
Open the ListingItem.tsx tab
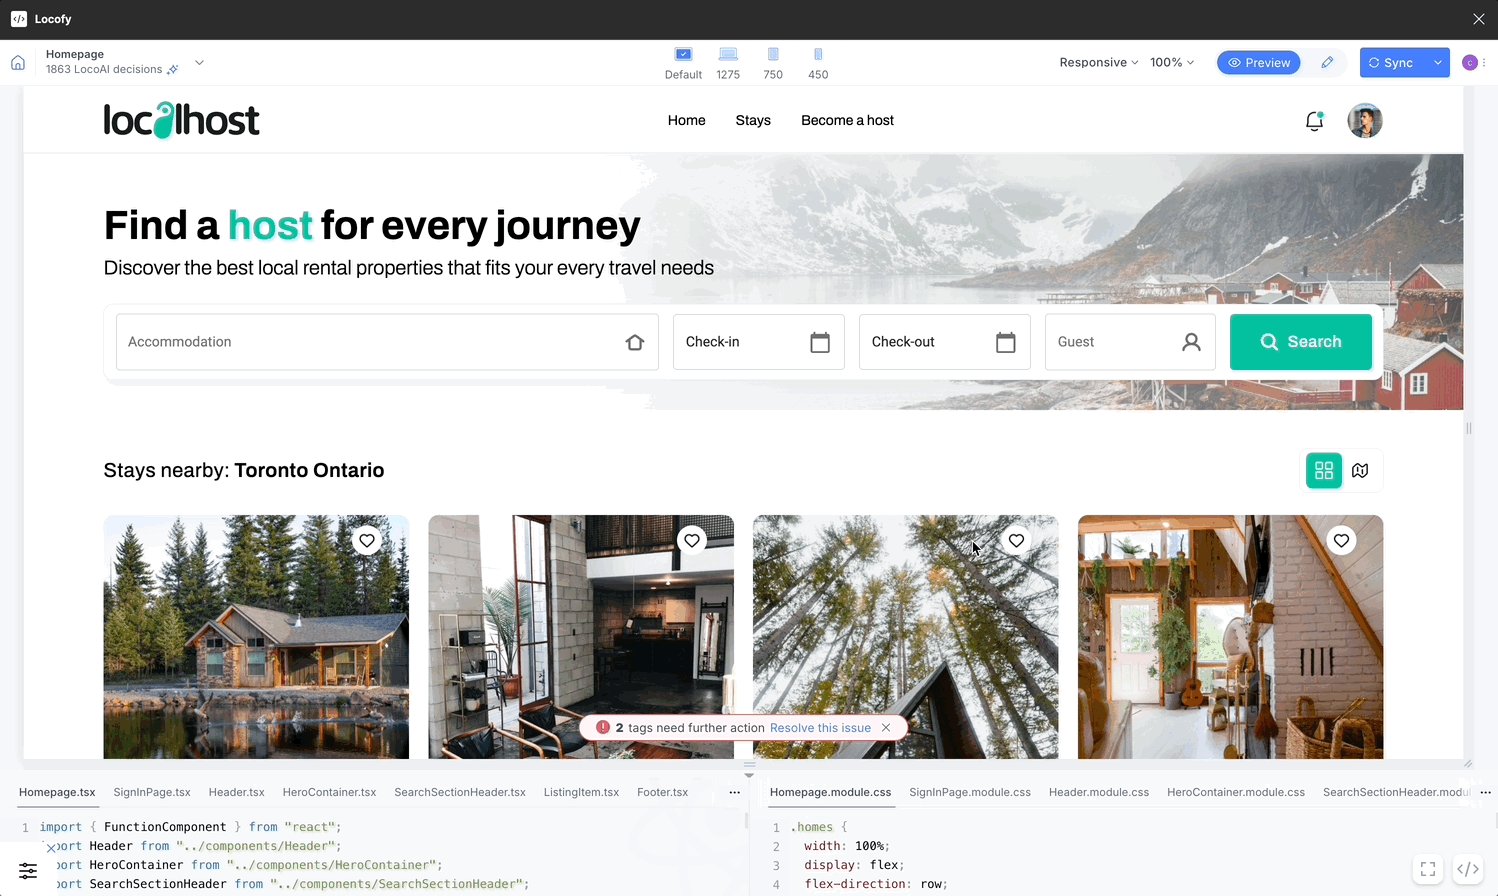pyautogui.click(x=581, y=792)
